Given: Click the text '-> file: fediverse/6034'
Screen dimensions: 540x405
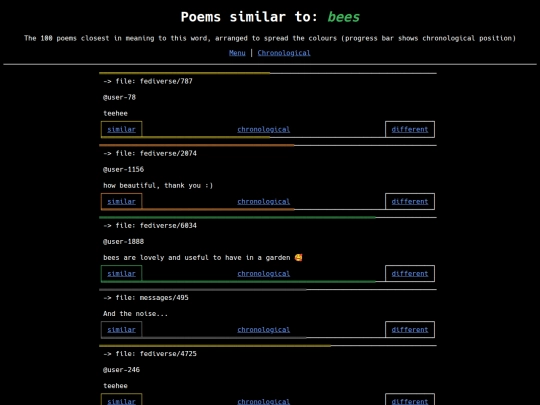Looking at the screenshot, I should click(150, 226).
